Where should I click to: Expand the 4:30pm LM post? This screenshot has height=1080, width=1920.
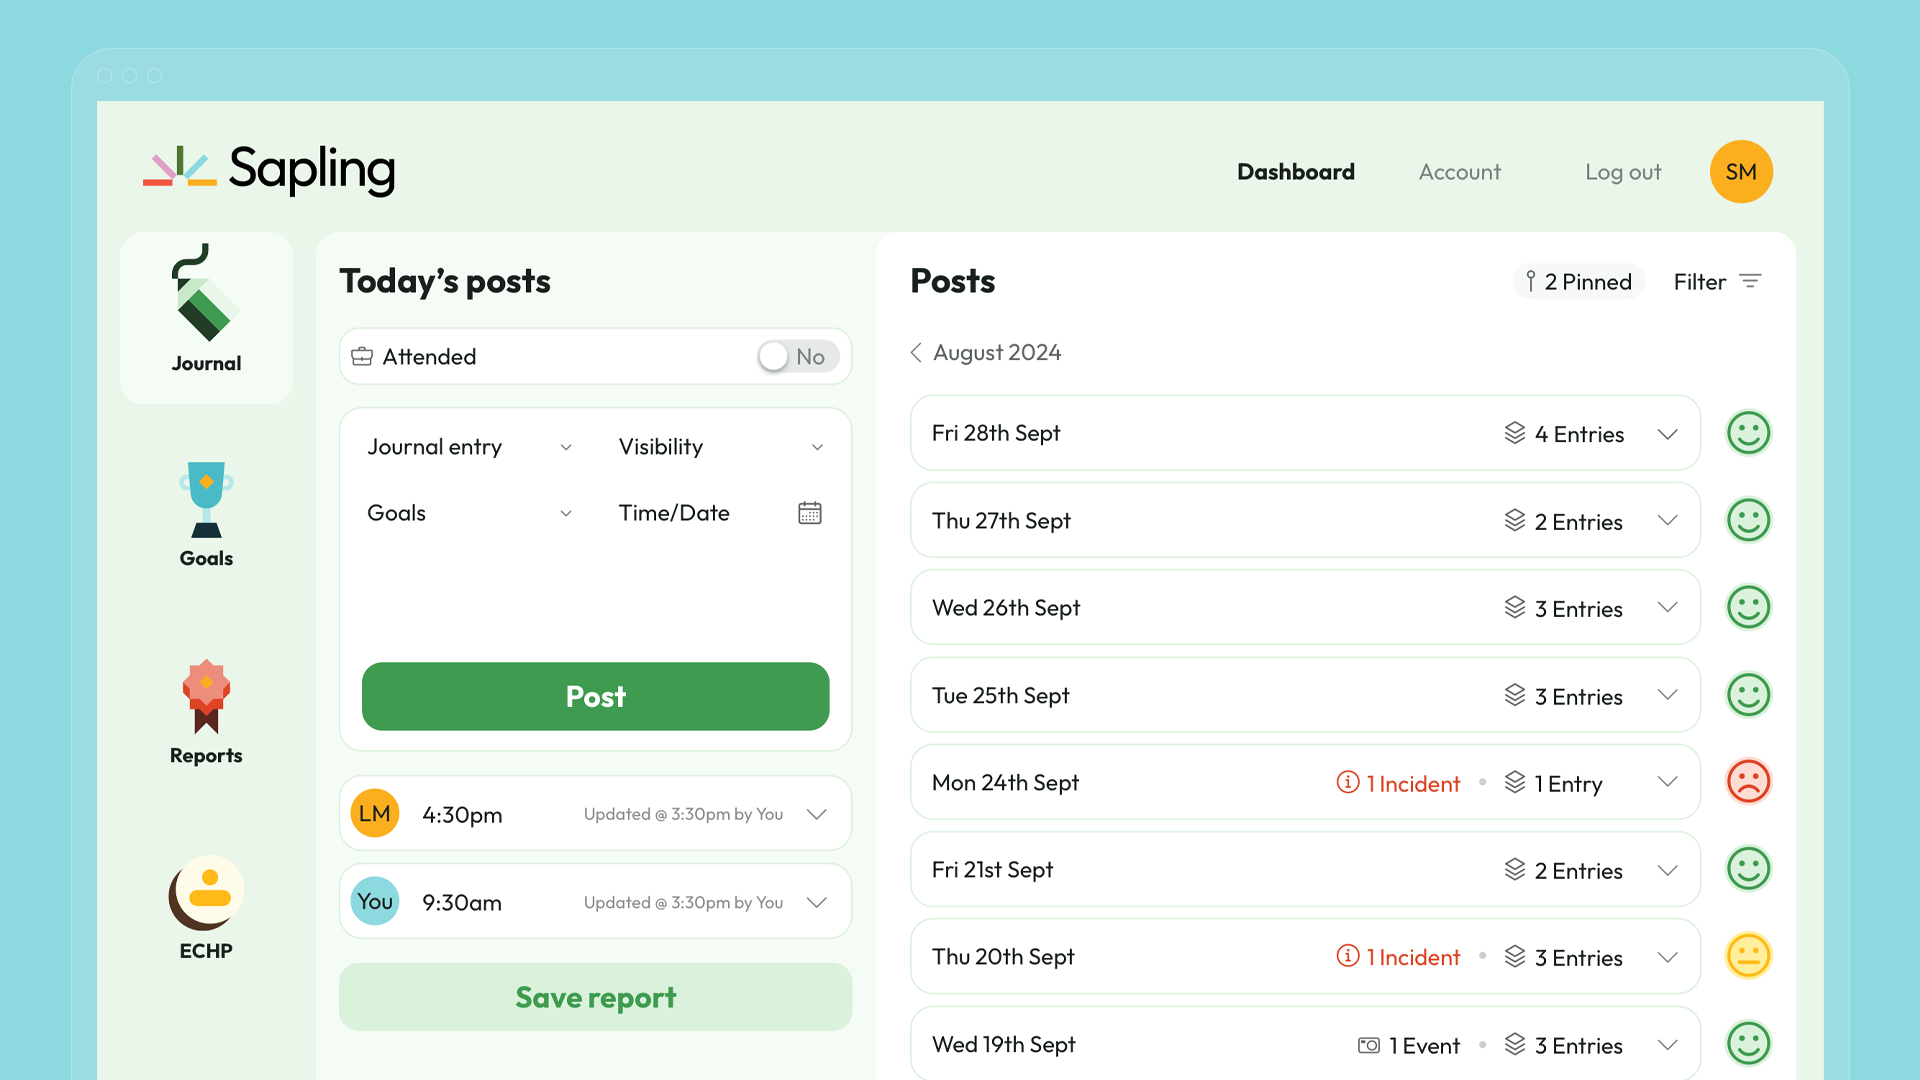click(817, 814)
